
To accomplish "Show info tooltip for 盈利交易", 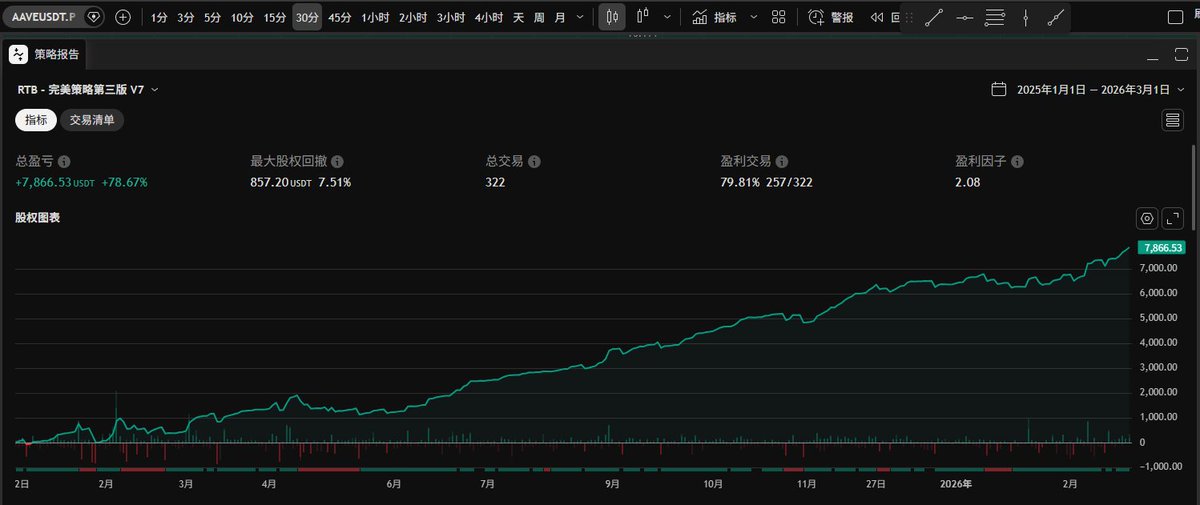I will point(781,161).
